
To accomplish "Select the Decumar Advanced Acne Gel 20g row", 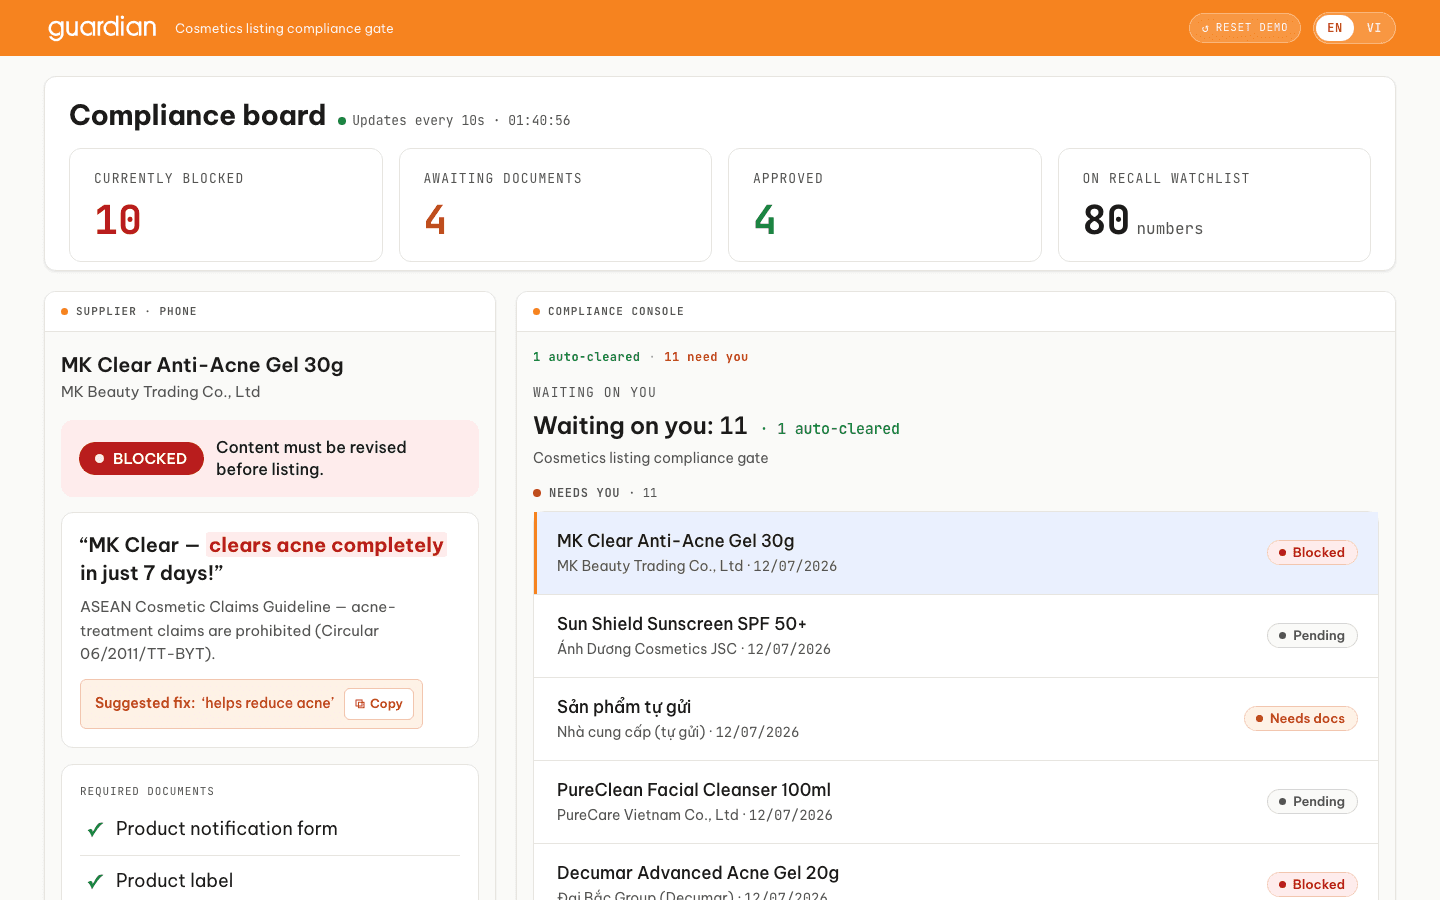I will (x=956, y=872).
